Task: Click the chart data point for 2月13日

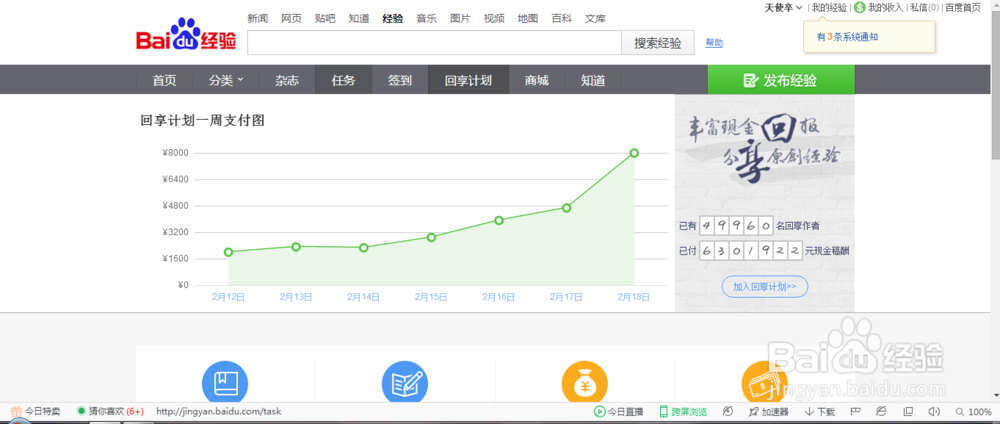Action: (x=296, y=246)
